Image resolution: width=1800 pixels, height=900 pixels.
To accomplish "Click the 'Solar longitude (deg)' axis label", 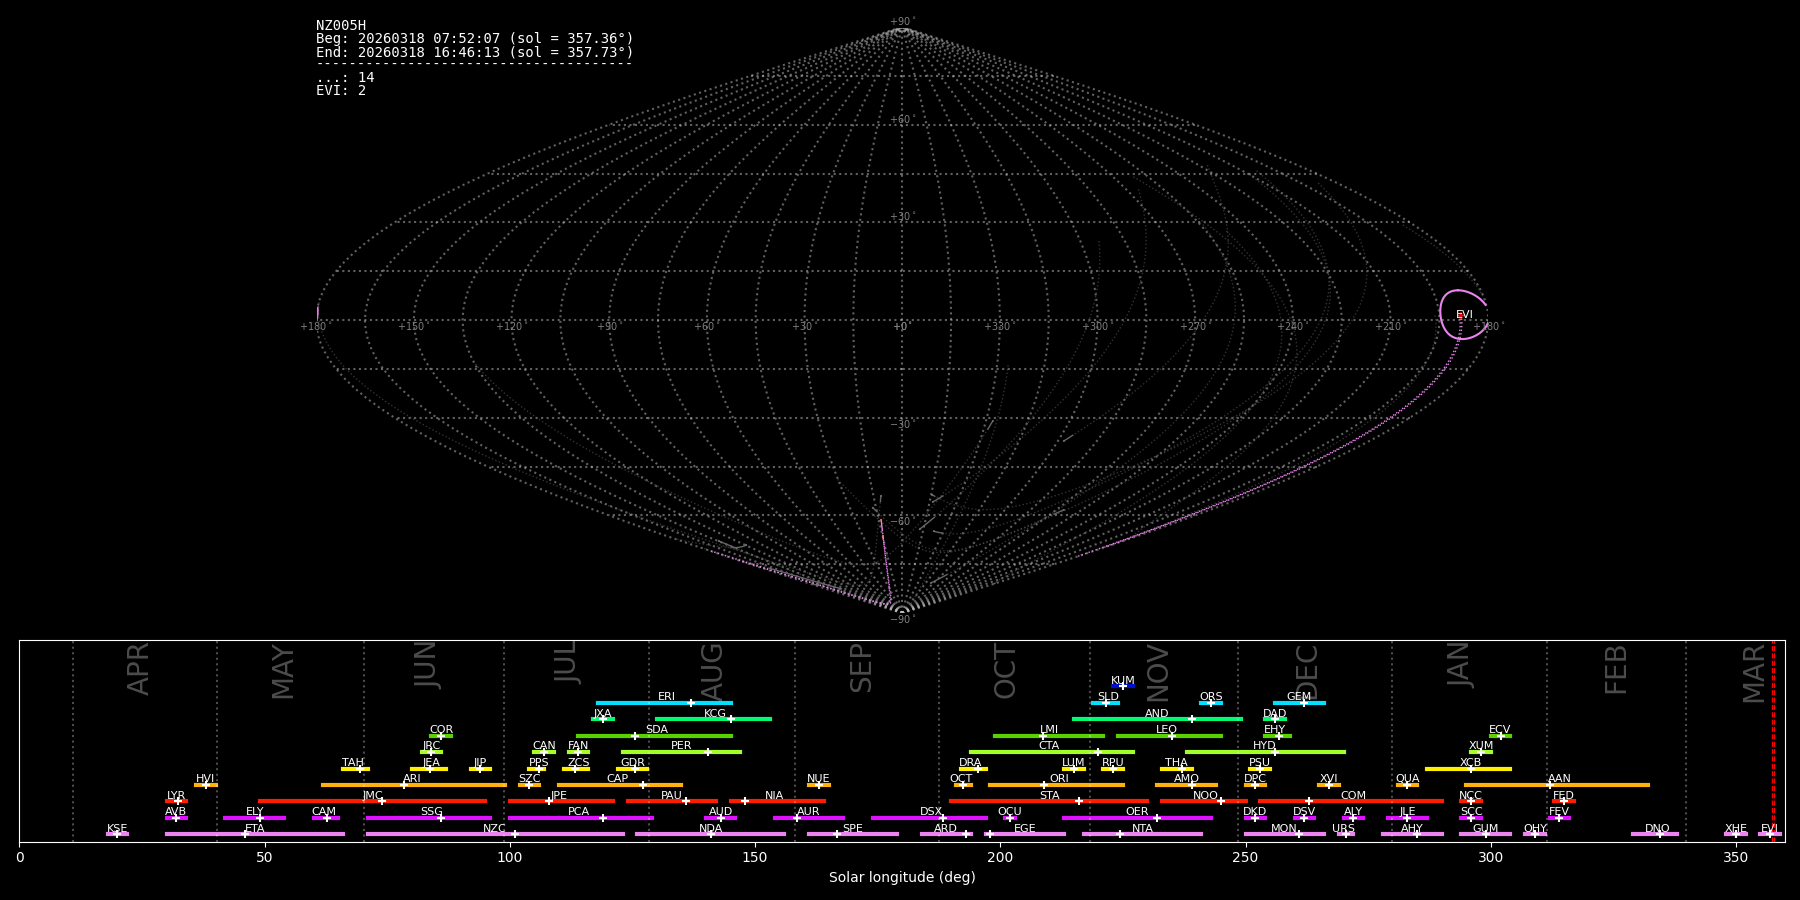I will (x=902, y=878).
